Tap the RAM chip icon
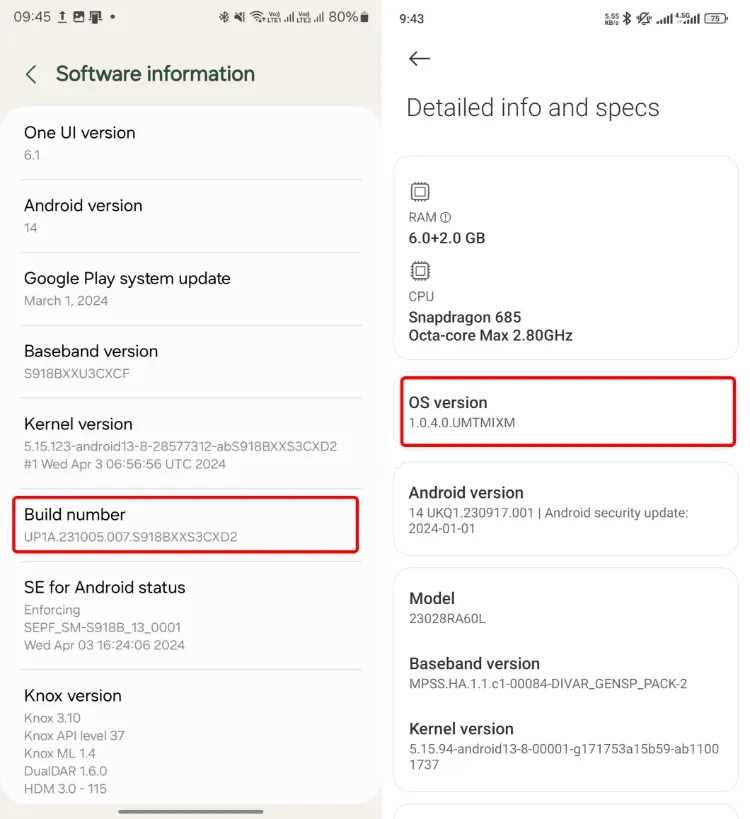 [x=420, y=192]
